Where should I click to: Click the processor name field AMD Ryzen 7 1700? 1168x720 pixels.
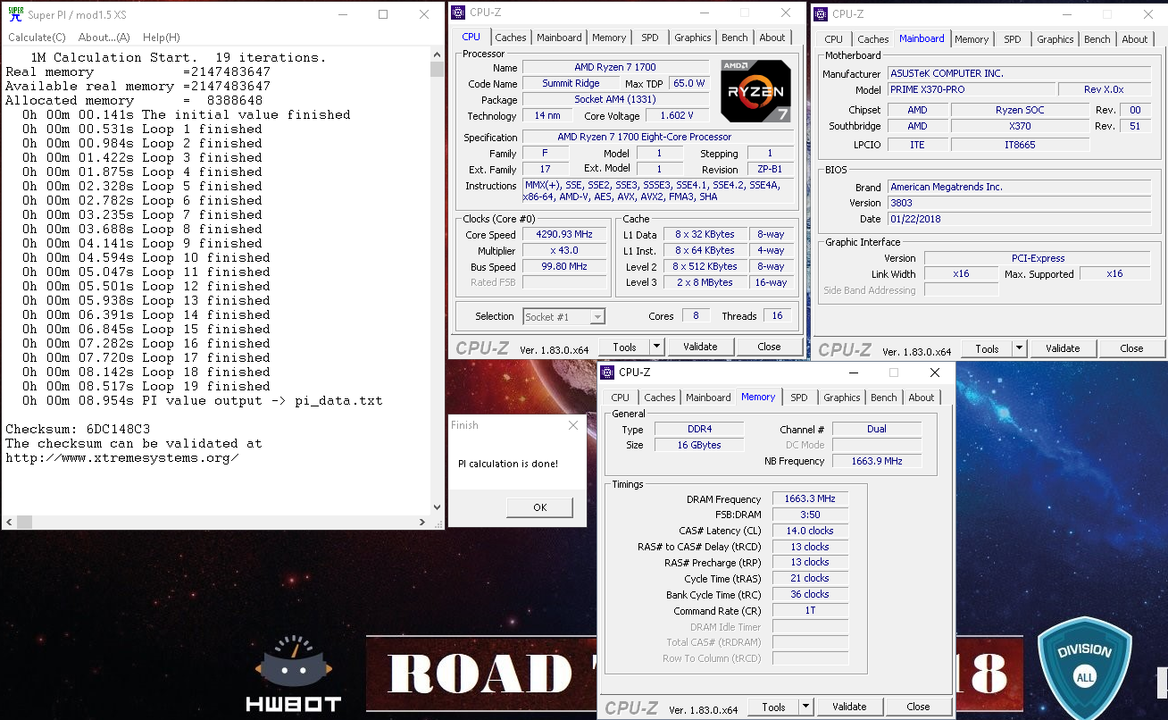point(615,67)
